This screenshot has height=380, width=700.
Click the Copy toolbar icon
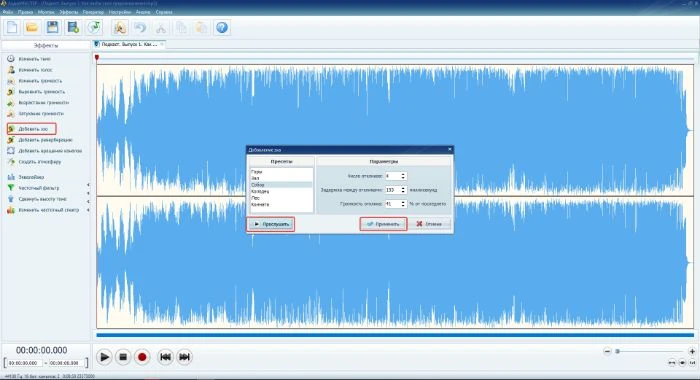(181, 28)
